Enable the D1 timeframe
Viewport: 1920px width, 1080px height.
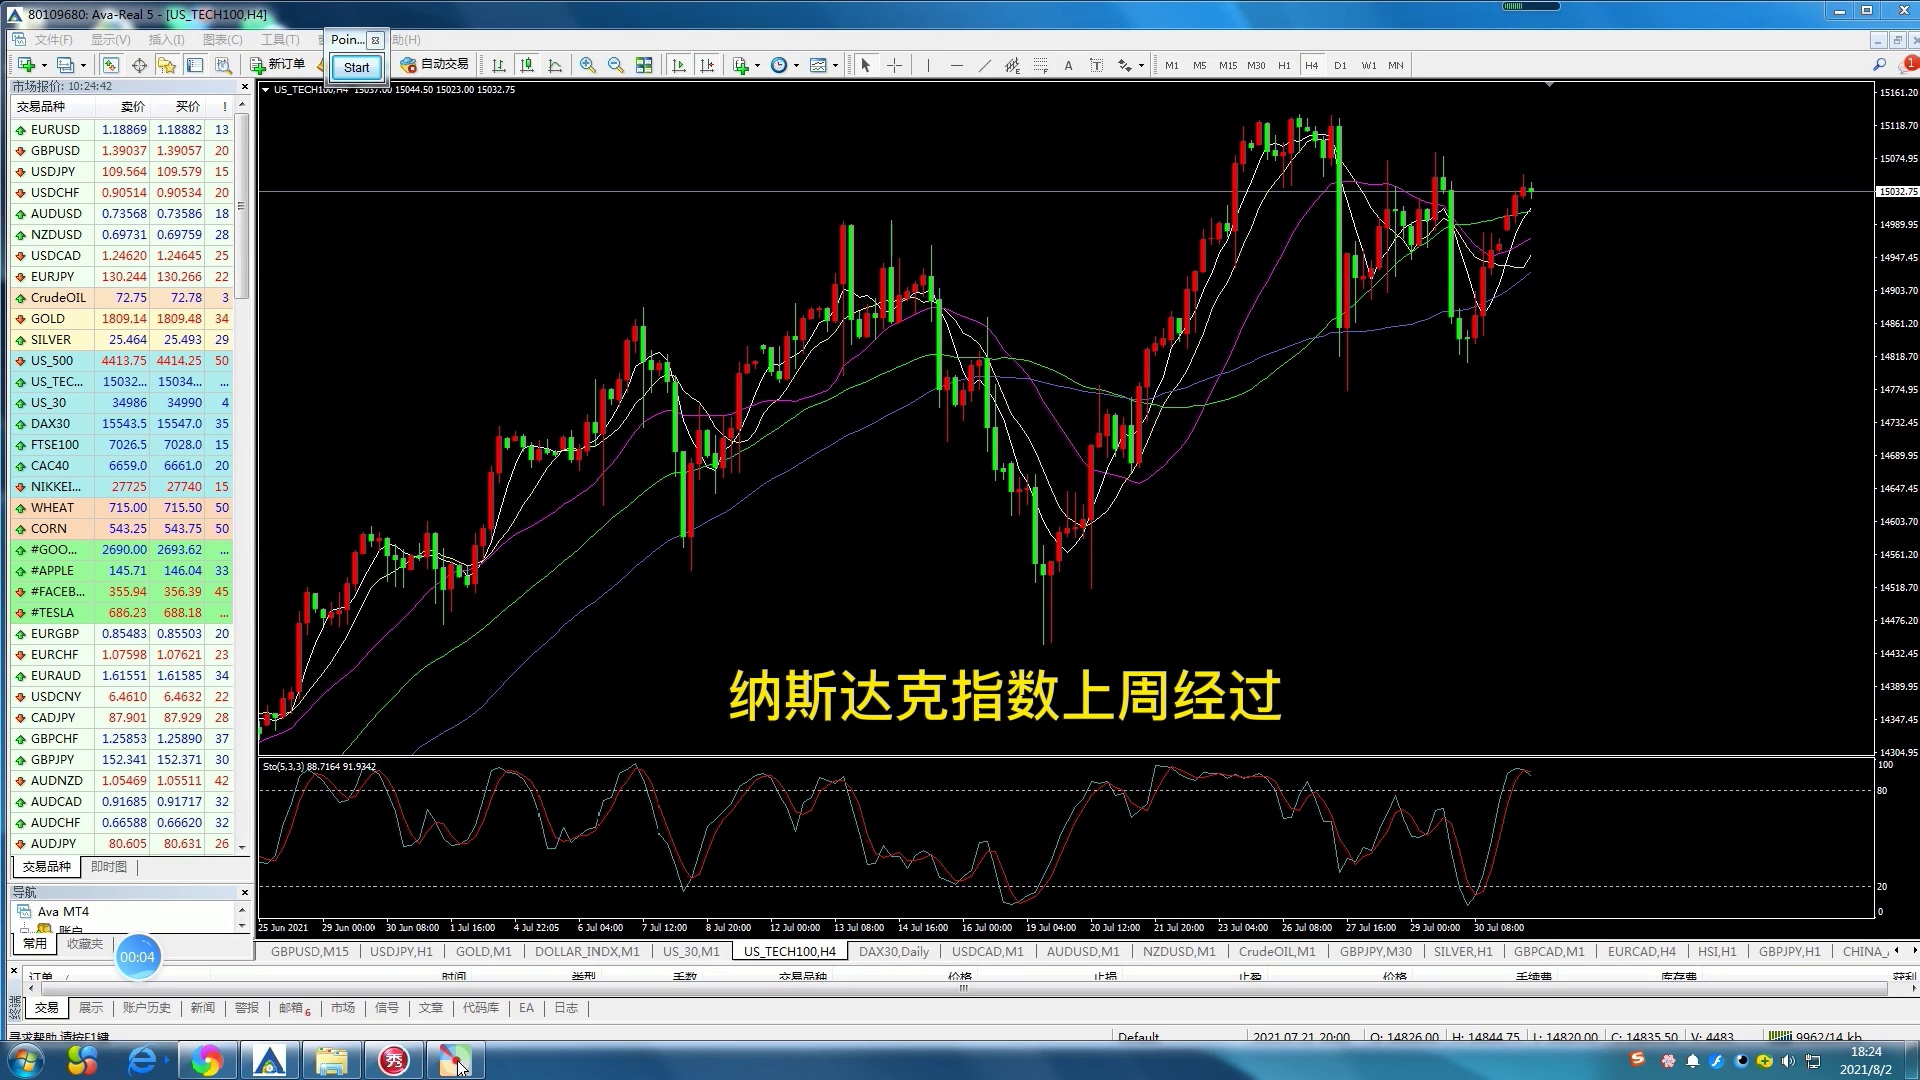[1340, 65]
